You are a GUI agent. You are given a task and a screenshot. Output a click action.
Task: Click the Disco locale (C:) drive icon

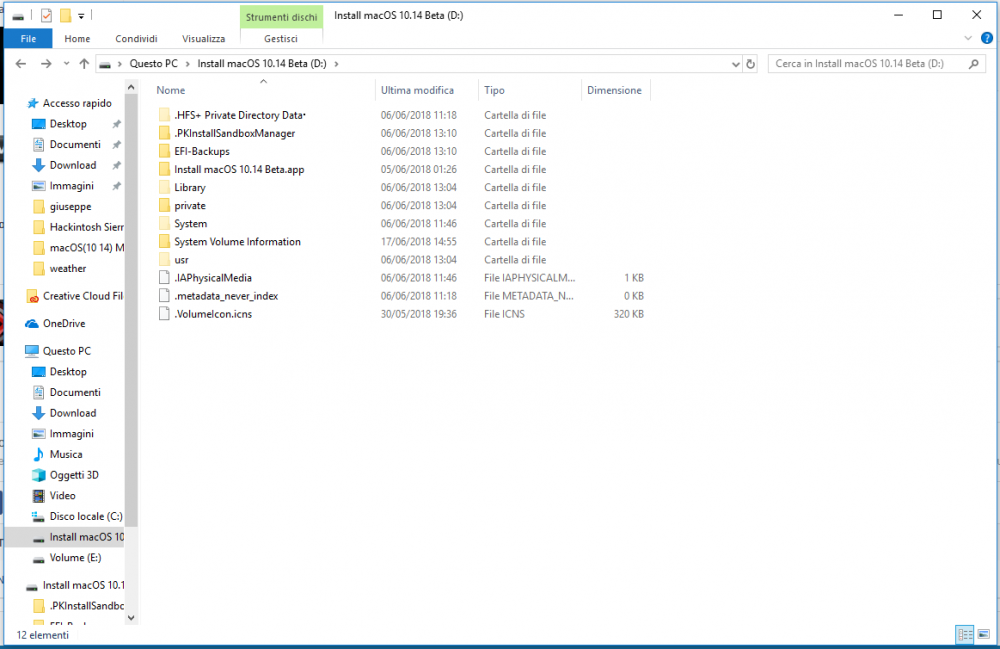click(x=38, y=516)
